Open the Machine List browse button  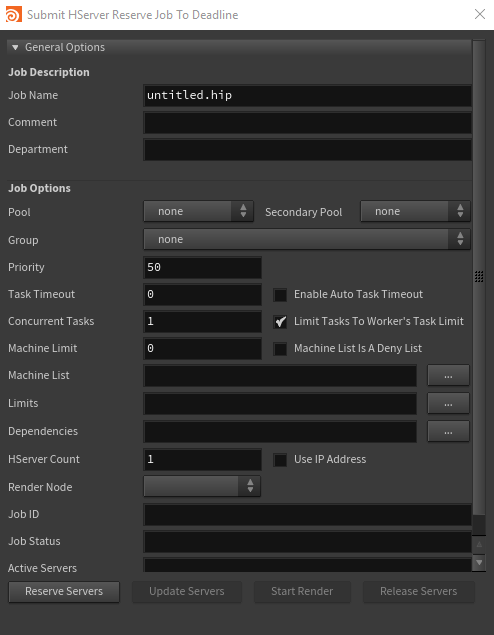click(448, 375)
